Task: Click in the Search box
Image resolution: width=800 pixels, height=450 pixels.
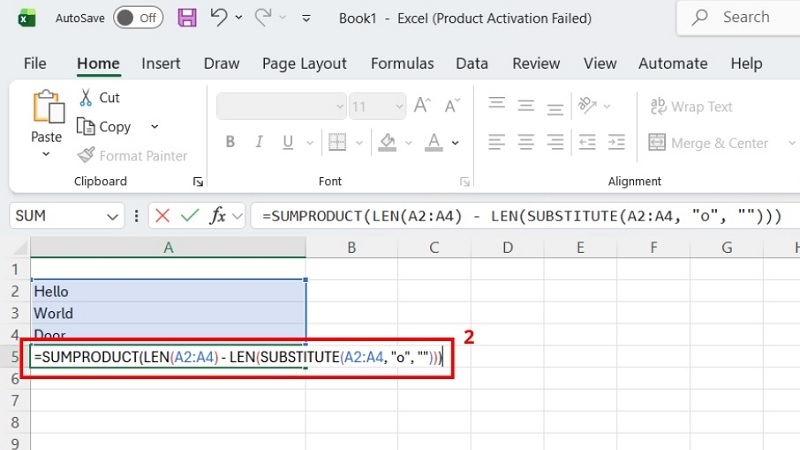Action: pyautogui.click(x=738, y=18)
